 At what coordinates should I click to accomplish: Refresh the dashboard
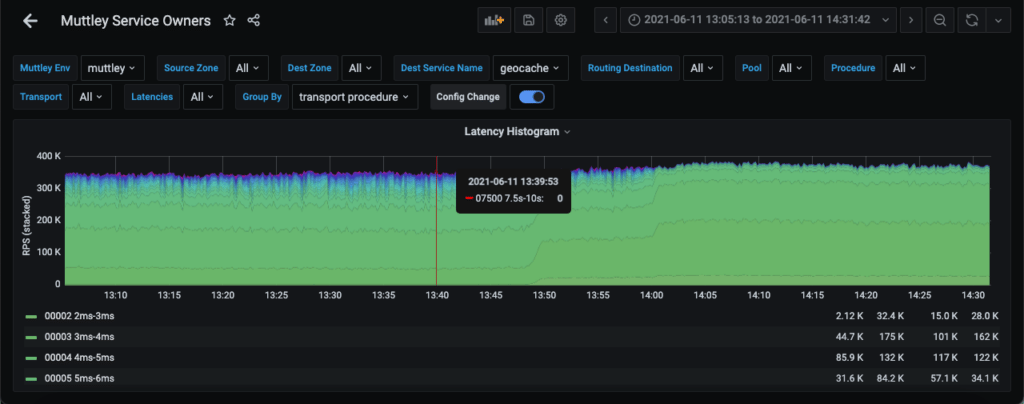click(972, 20)
